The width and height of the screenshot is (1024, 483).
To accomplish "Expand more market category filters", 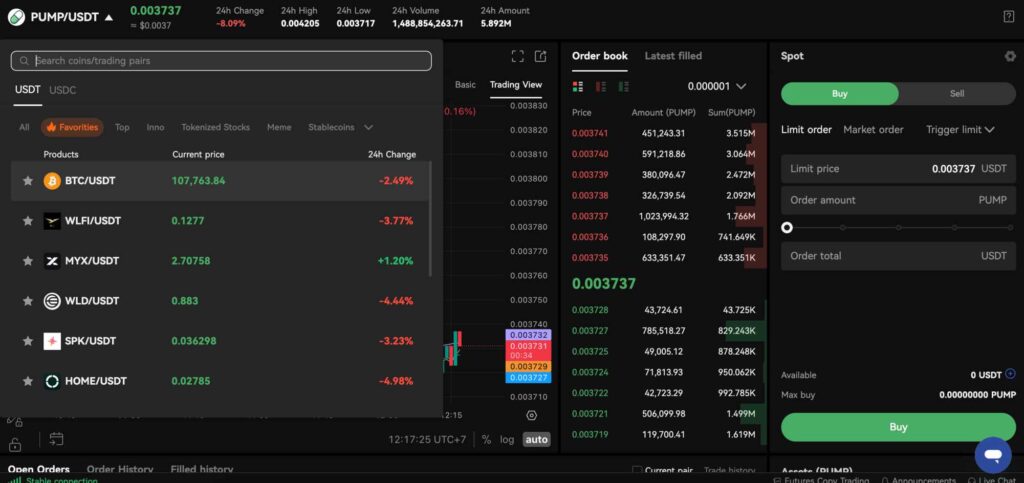I will coord(368,127).
